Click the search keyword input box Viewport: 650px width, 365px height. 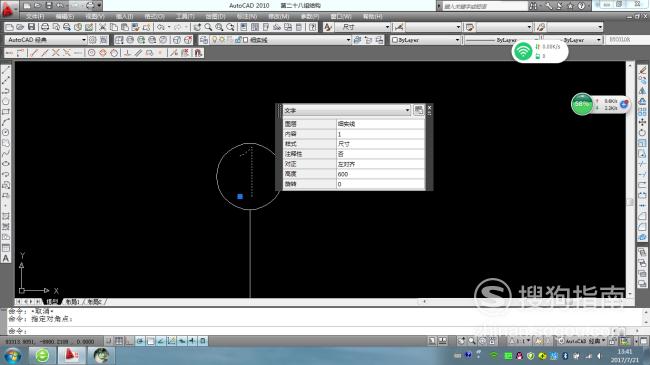click(x=484, y=6)
